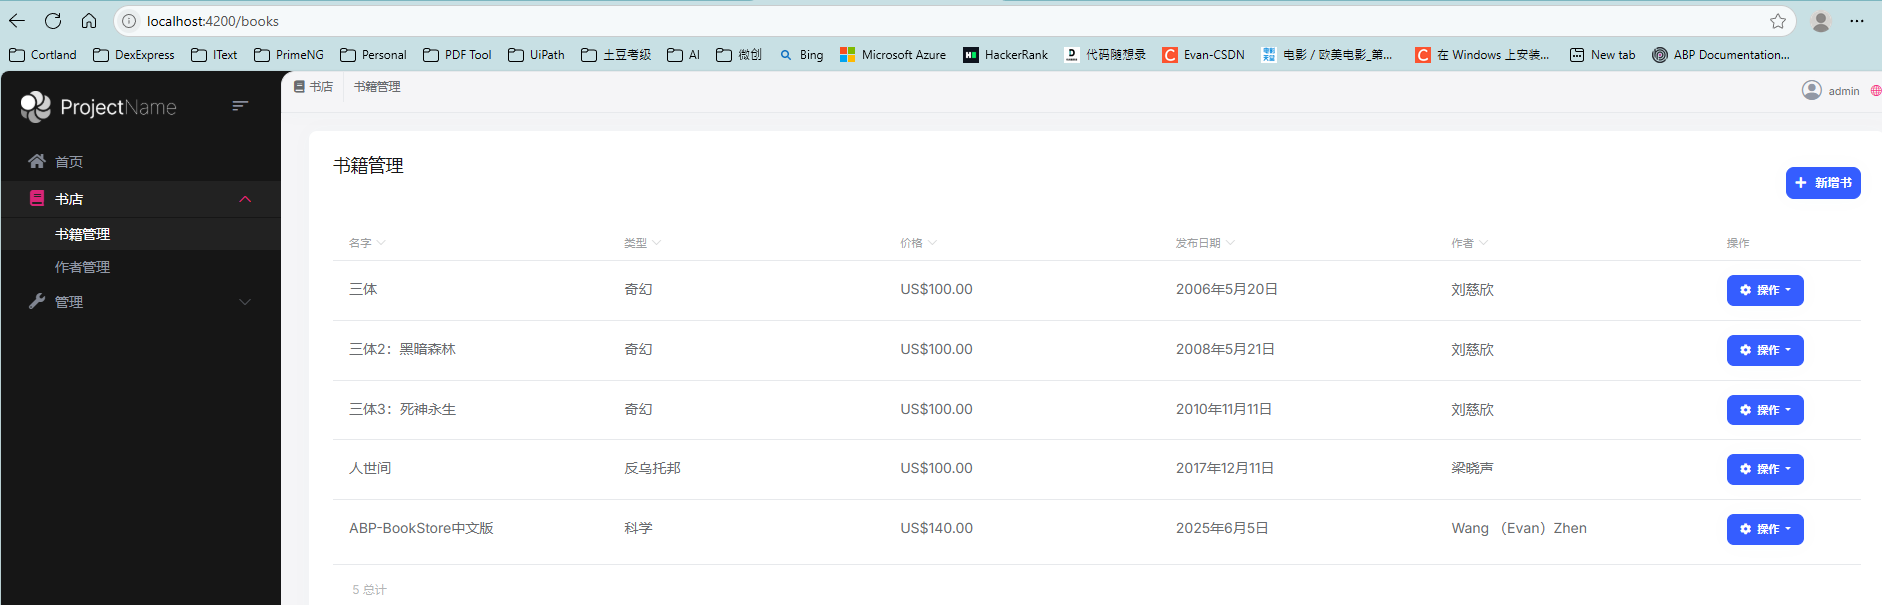
Task: Click the browser back arrow
Action: point(17,21)
